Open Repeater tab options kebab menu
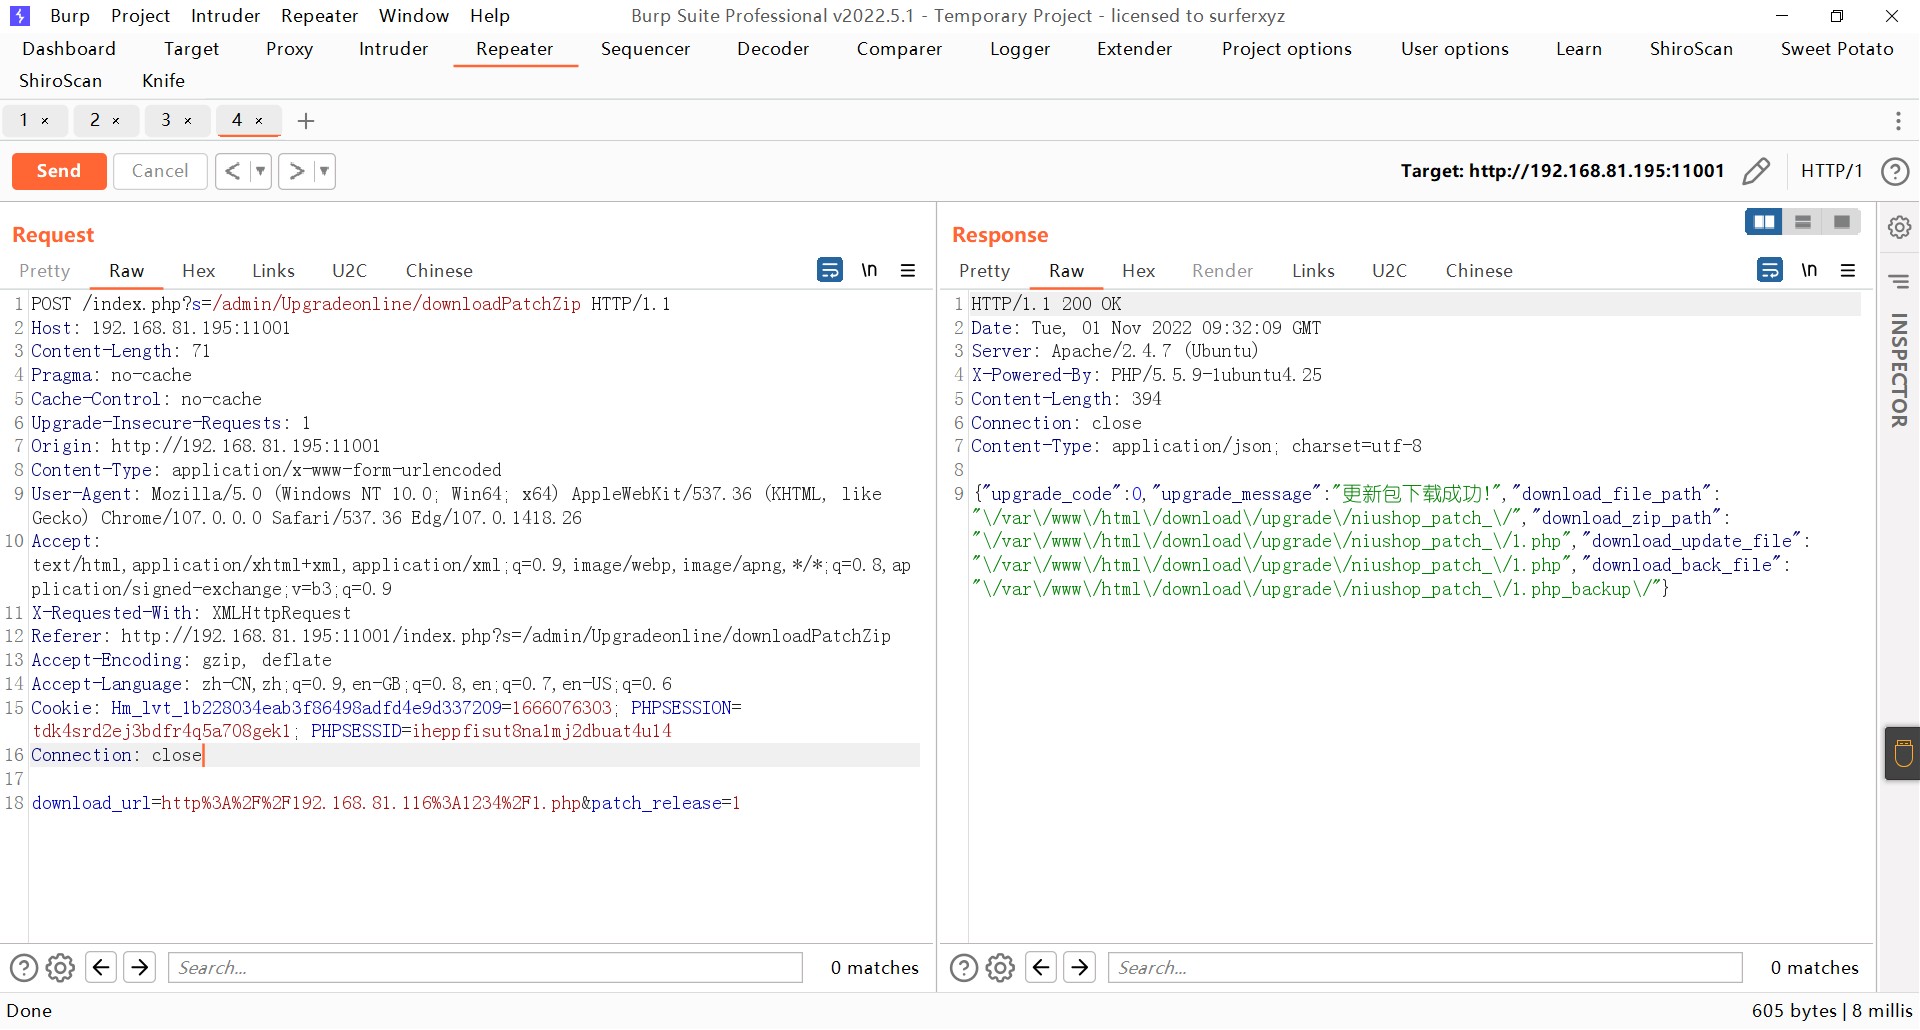The height and width of the screenshot is (1030, 1920). pos(1898,121)
